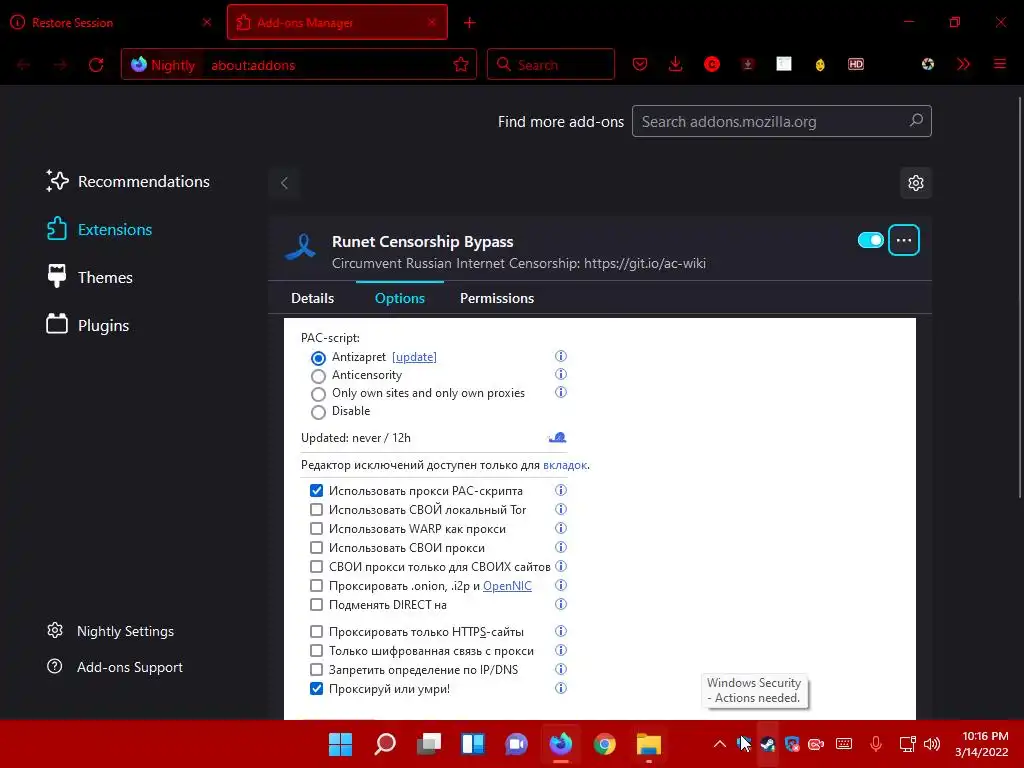
Task: Open Runet Censorship Bypass more options menu
Action: pyautogui.click(x=904, y=240)
